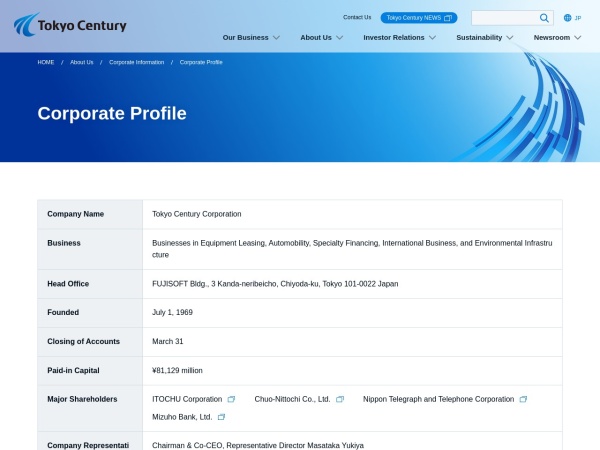Click the '¥81,129 million' capital value
Screen dimensions: 600x450
click(177, 370)
